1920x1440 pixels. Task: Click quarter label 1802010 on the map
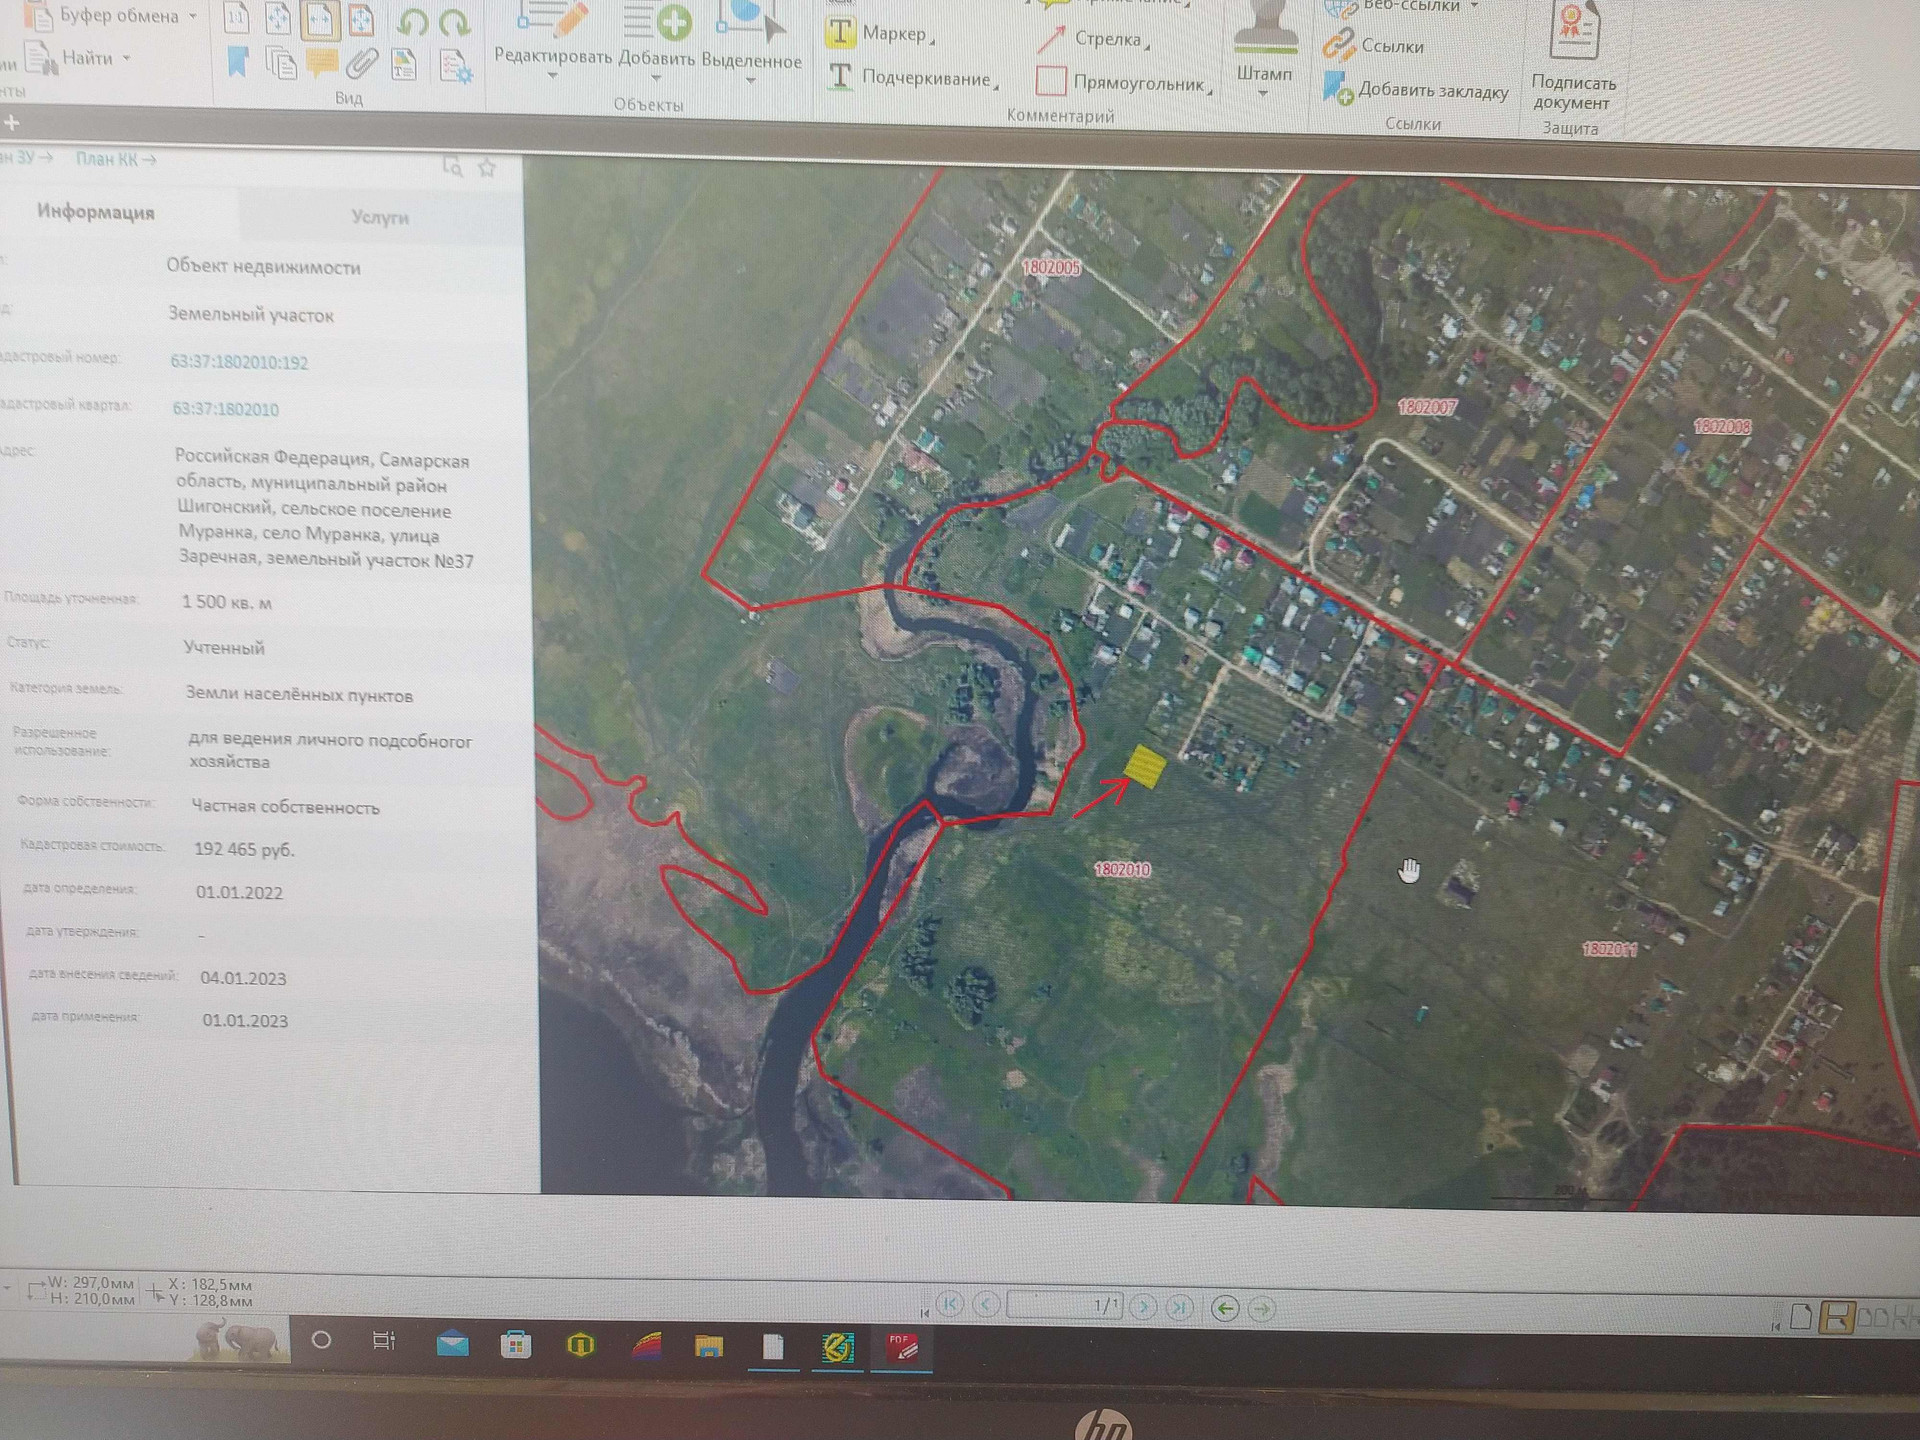pyautogui.click(x=1122, y=869)
